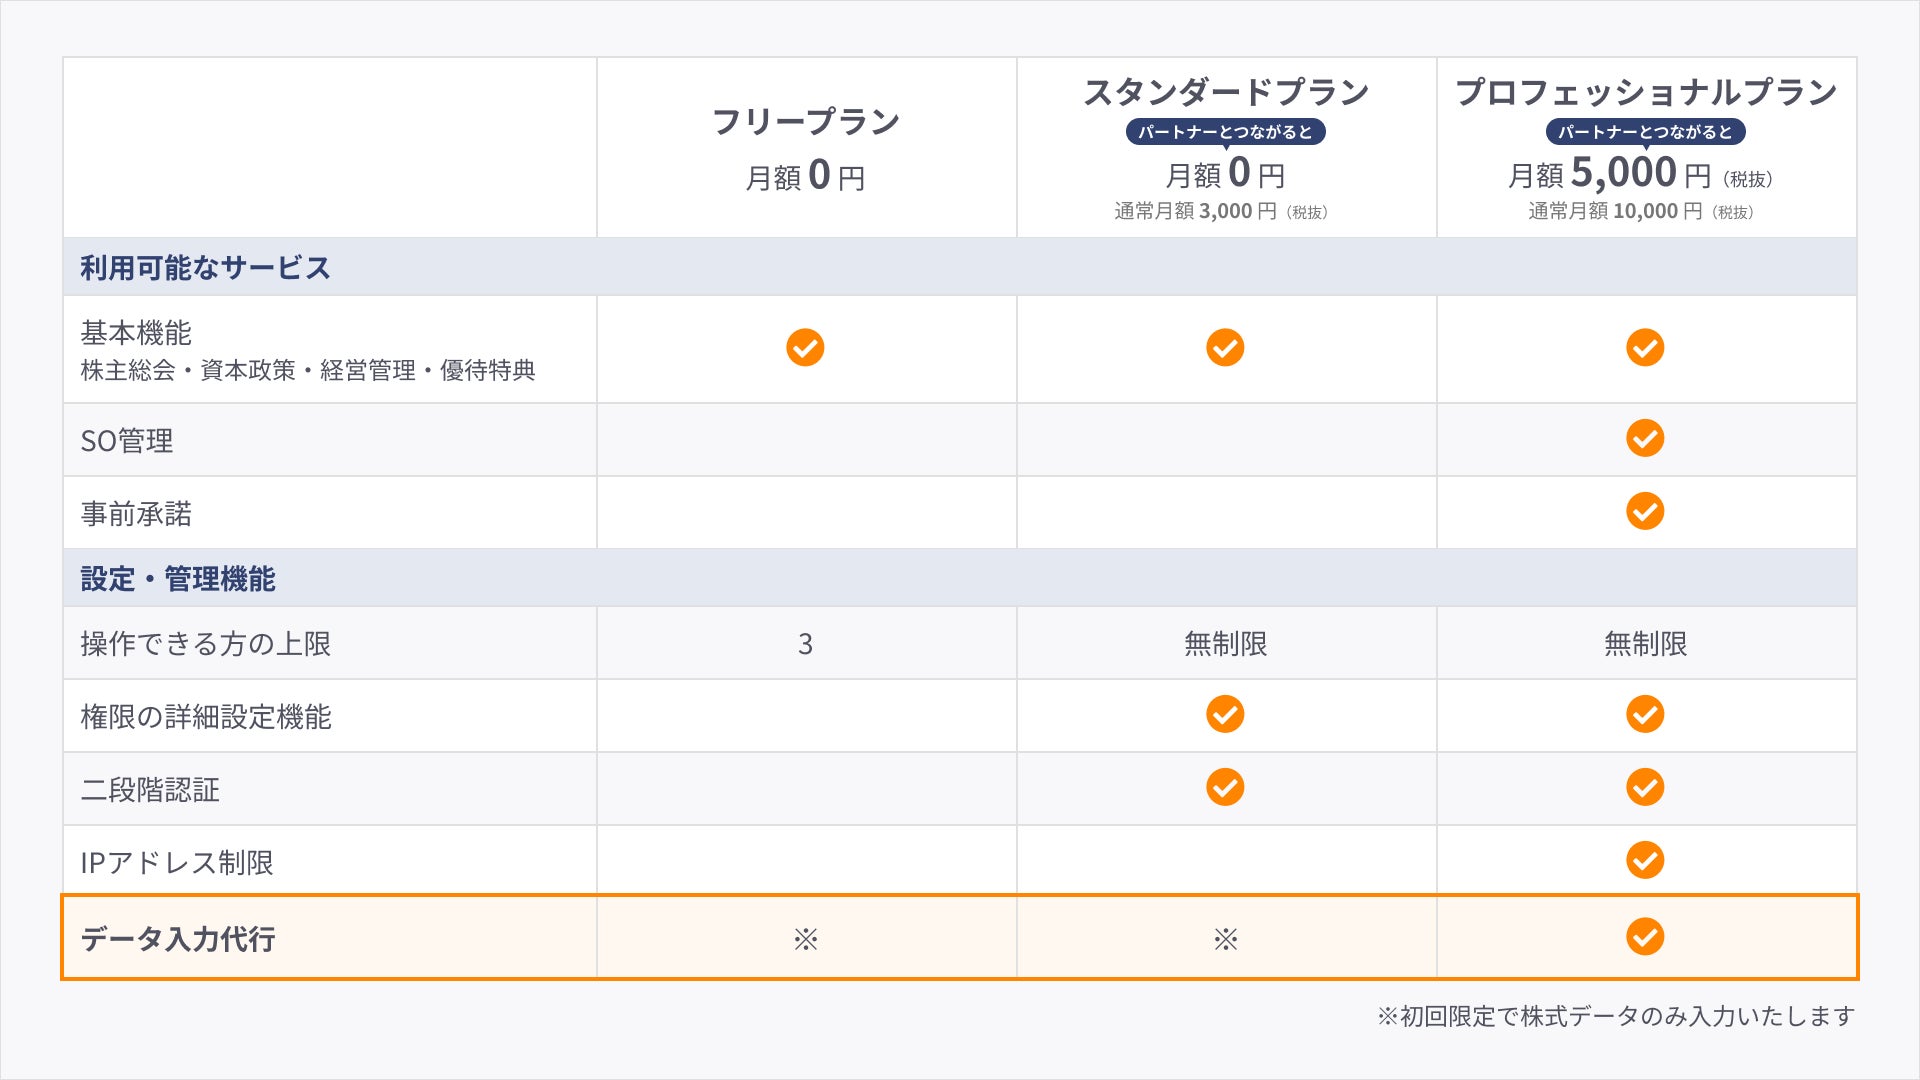Screen dimensions: 1920x1080
Task: Click the Professional plan パートナーとつながると badge
Action: click(1645, 132)
